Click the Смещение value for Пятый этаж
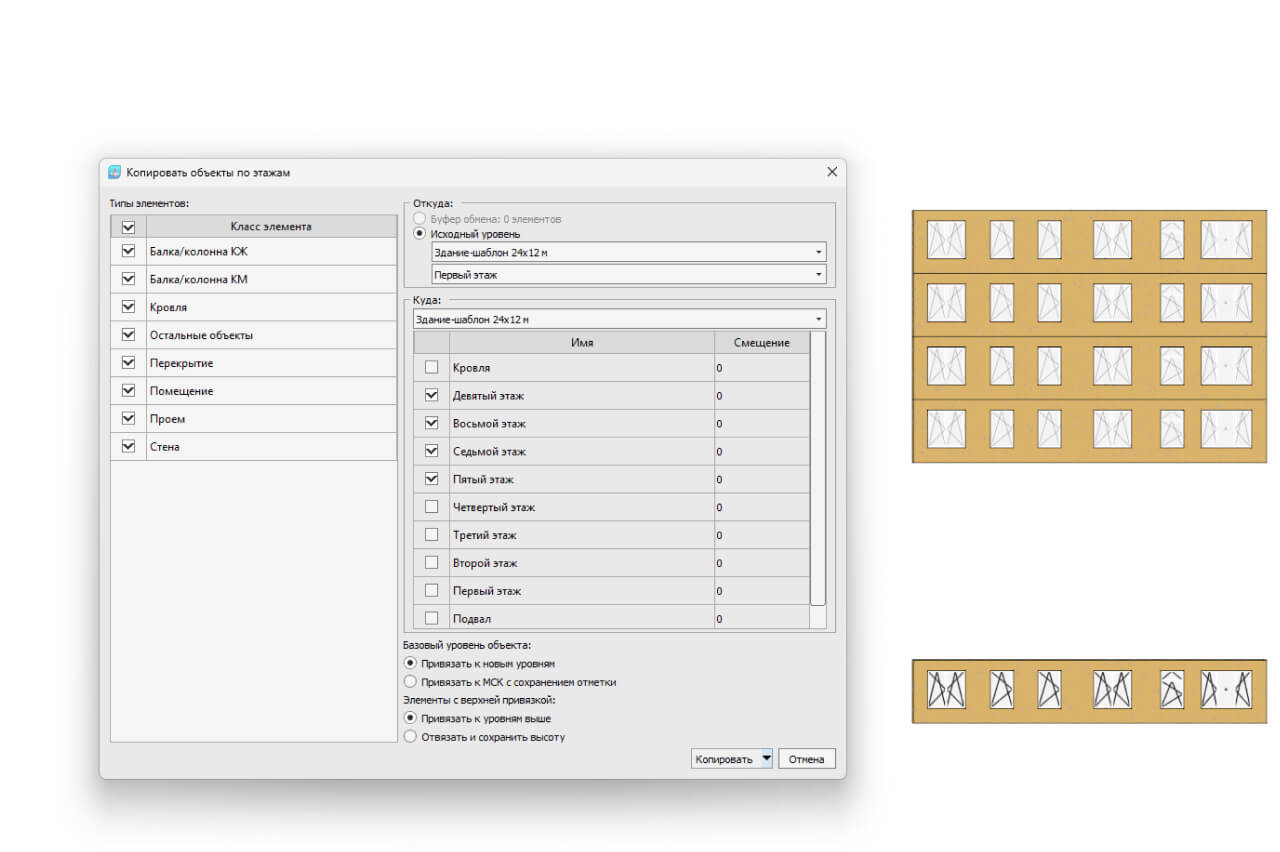This screenshot has height=852, width=1280. [762, 480]
